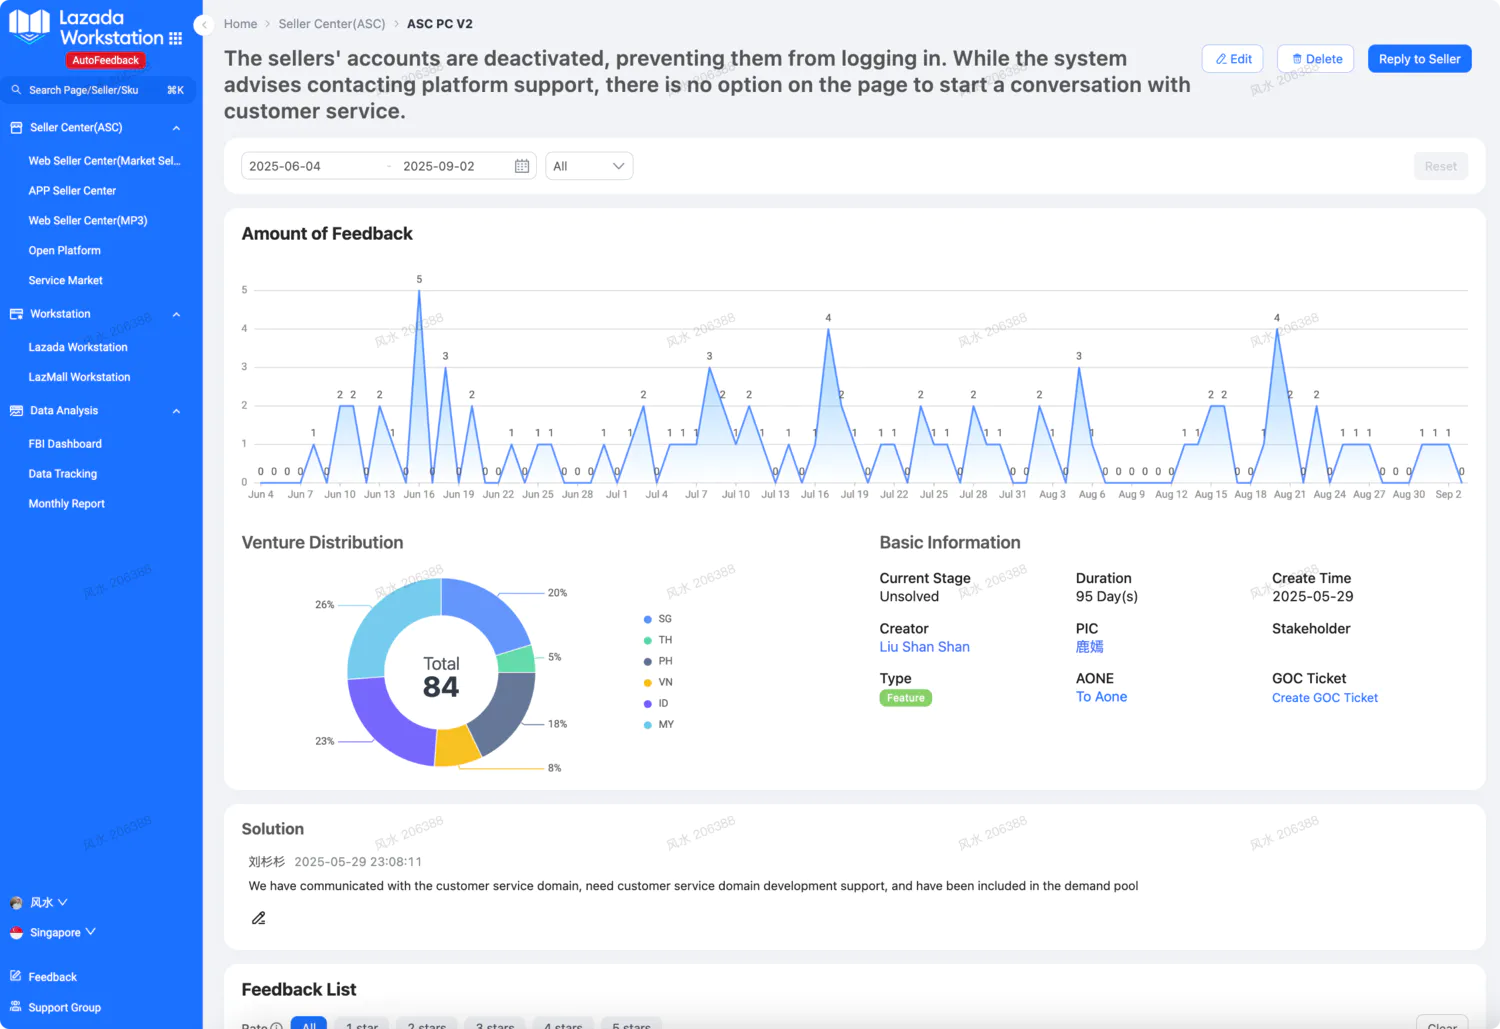Open FBI Dashboard from the sidebar
The image size is (1500, 1029).
(x=65, y=444)
